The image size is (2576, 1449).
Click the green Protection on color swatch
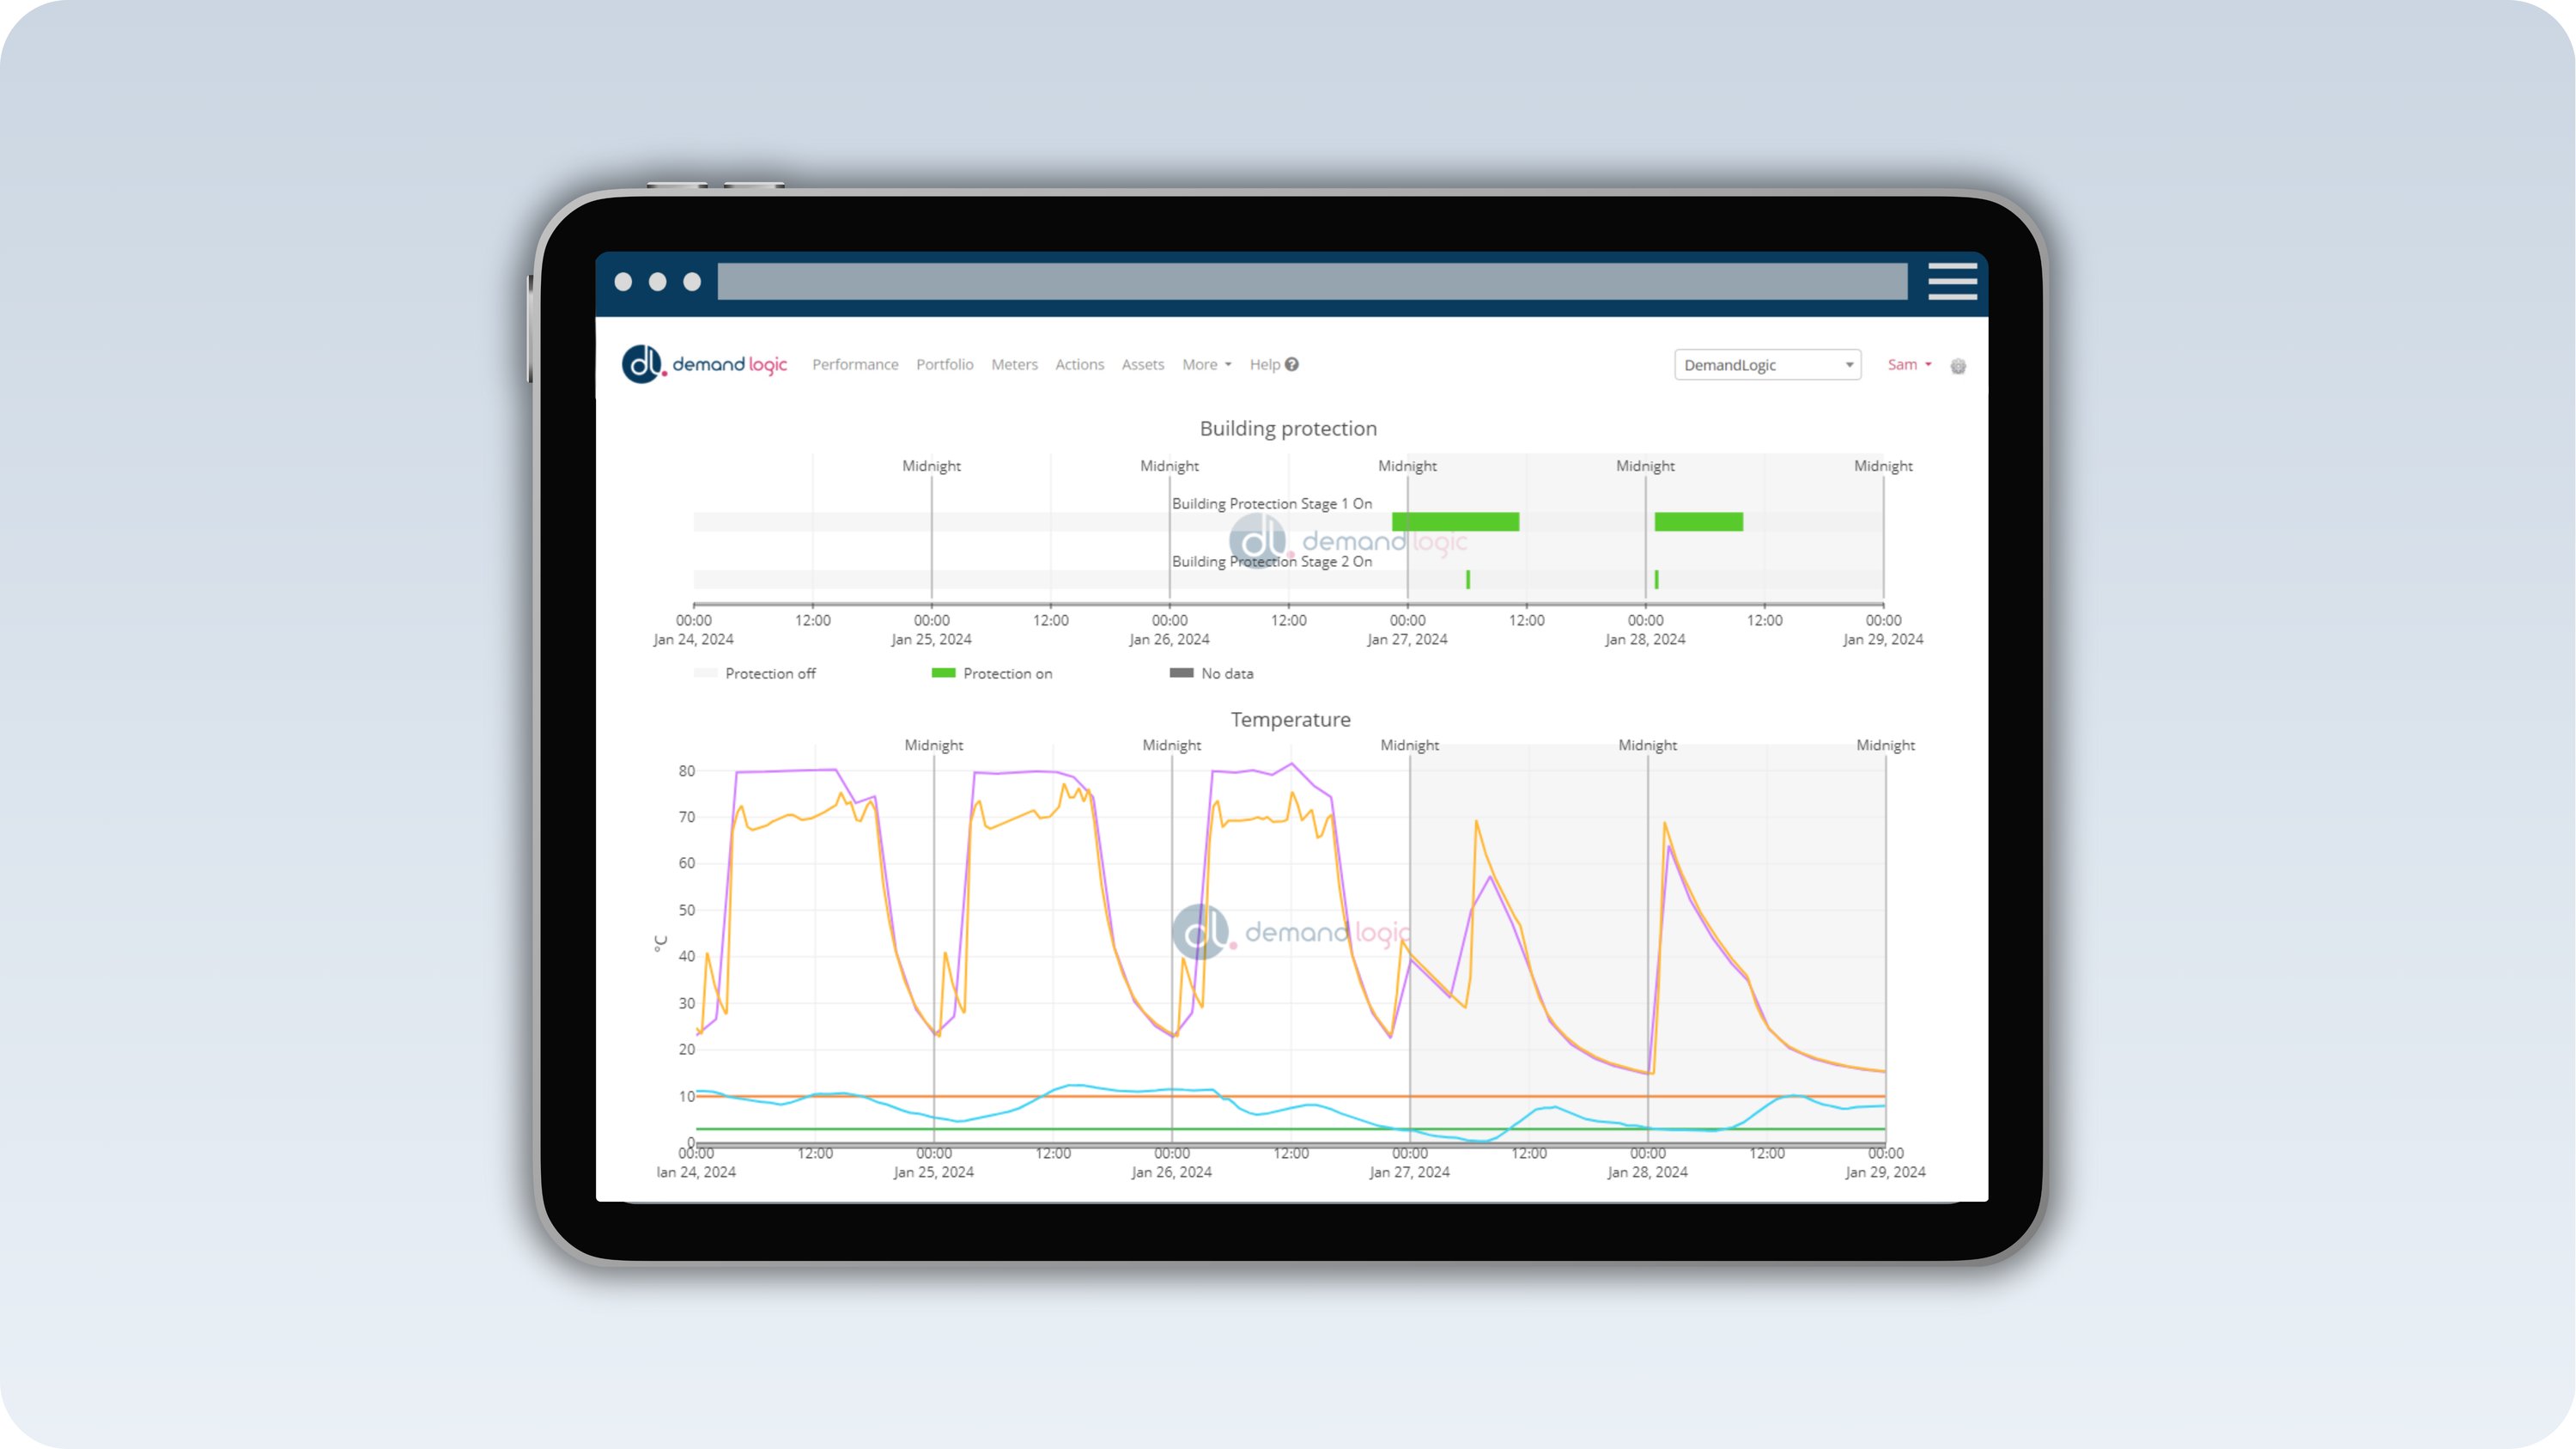[x=941, y=673]
